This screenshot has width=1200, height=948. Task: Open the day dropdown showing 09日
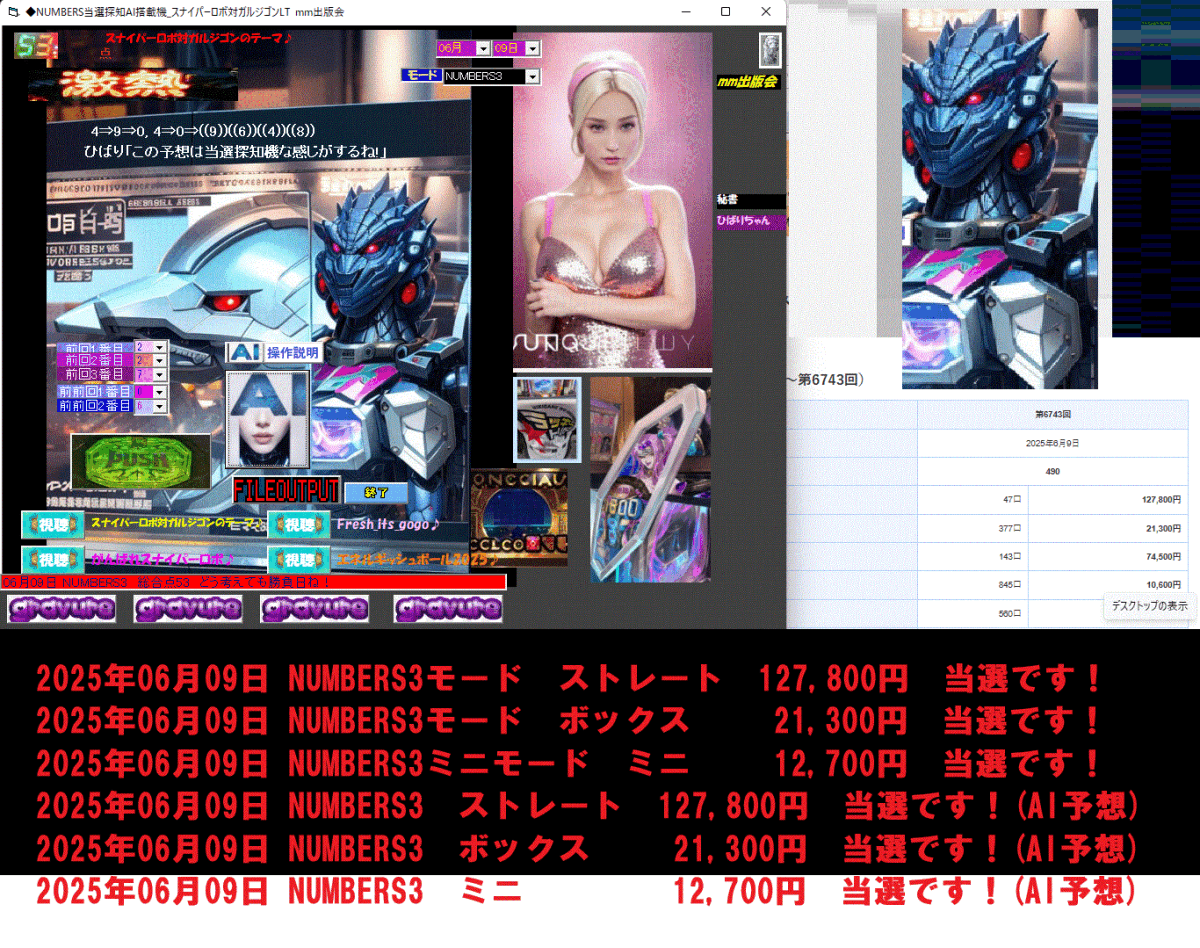point(532,48)
